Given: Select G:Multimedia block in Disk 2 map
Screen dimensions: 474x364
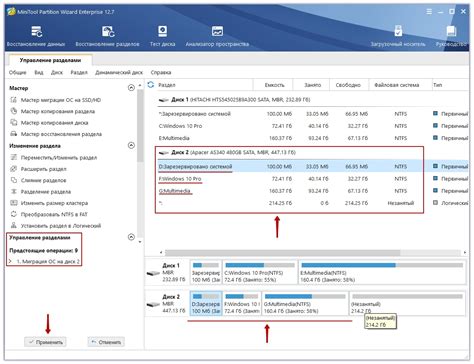Looking at the screenshot, I should pos(305,304).
